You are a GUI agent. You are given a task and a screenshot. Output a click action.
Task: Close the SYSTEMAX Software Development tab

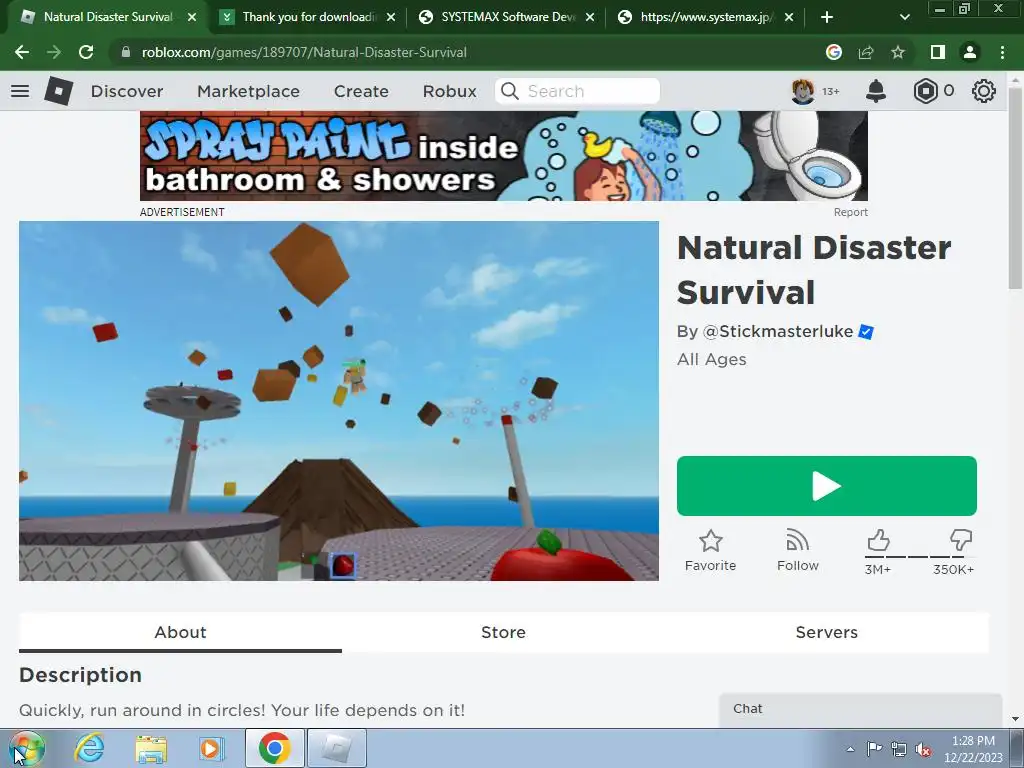pyautogui.click(x=590, y=17)
